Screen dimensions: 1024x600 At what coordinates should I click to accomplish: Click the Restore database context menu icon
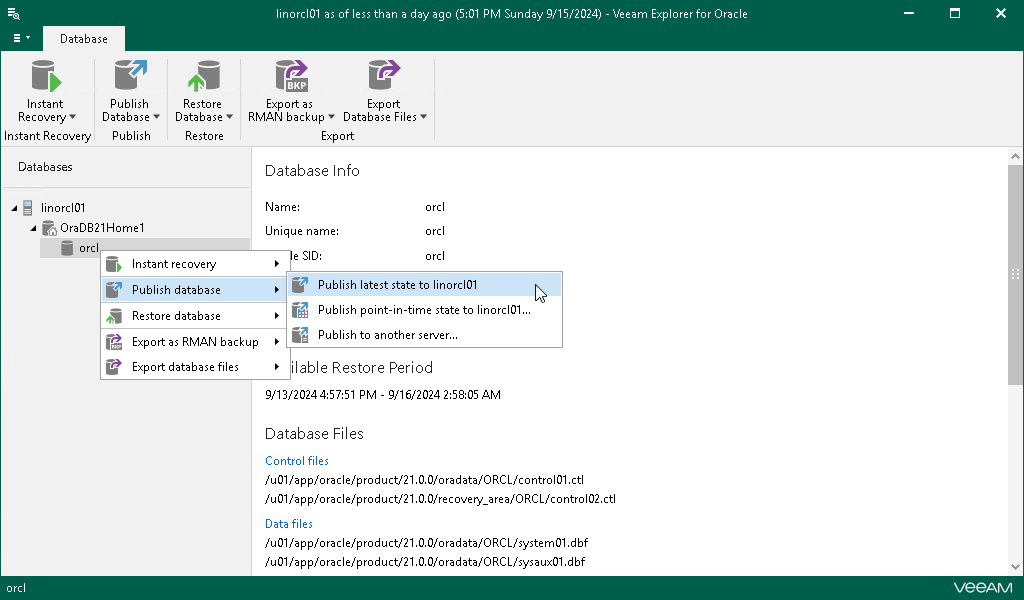(114, 316)
